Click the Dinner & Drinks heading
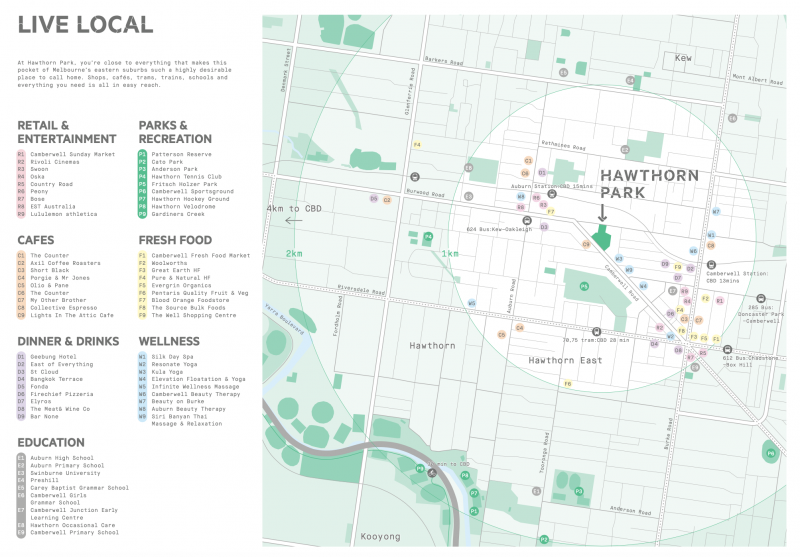Image resolution: width=800 pixels, height=557 pixels. point(68,341)
